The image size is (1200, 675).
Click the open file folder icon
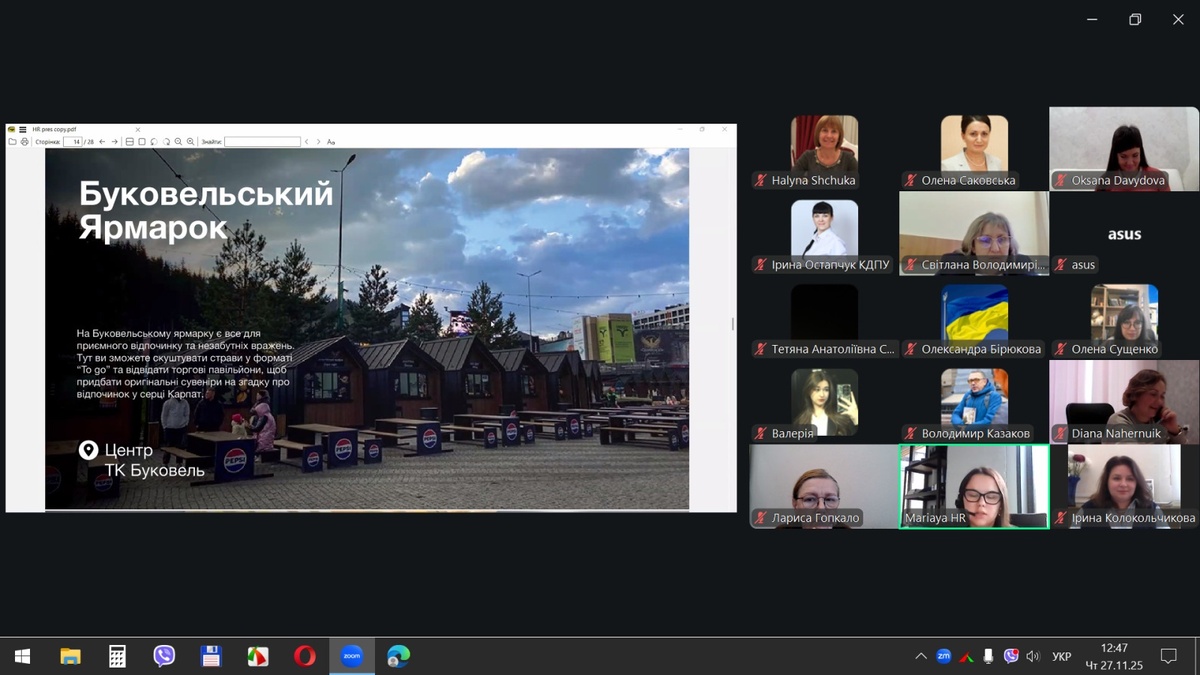click(x=12, y=142)
